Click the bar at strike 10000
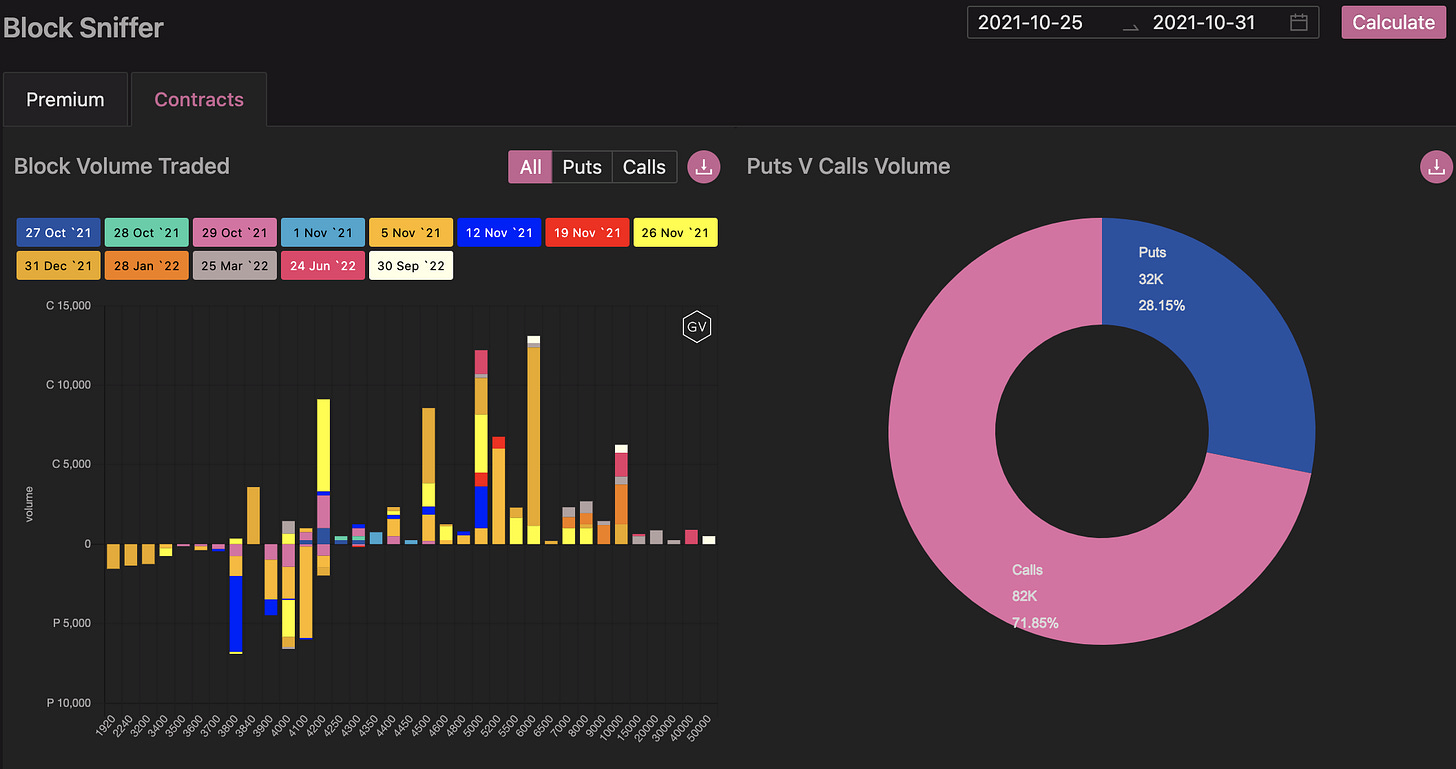Viewport: 1456px width, 769px height. click(x=621, y=494)
